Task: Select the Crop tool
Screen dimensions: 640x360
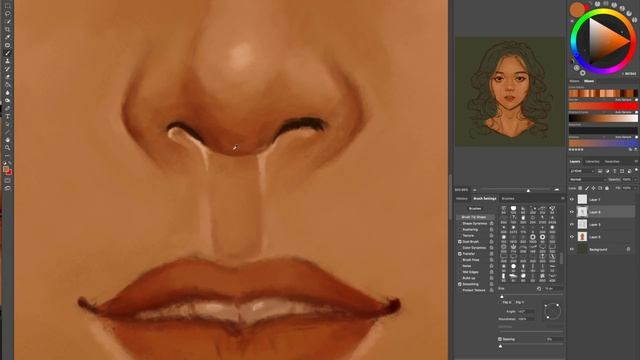Action: pos(7,29)
